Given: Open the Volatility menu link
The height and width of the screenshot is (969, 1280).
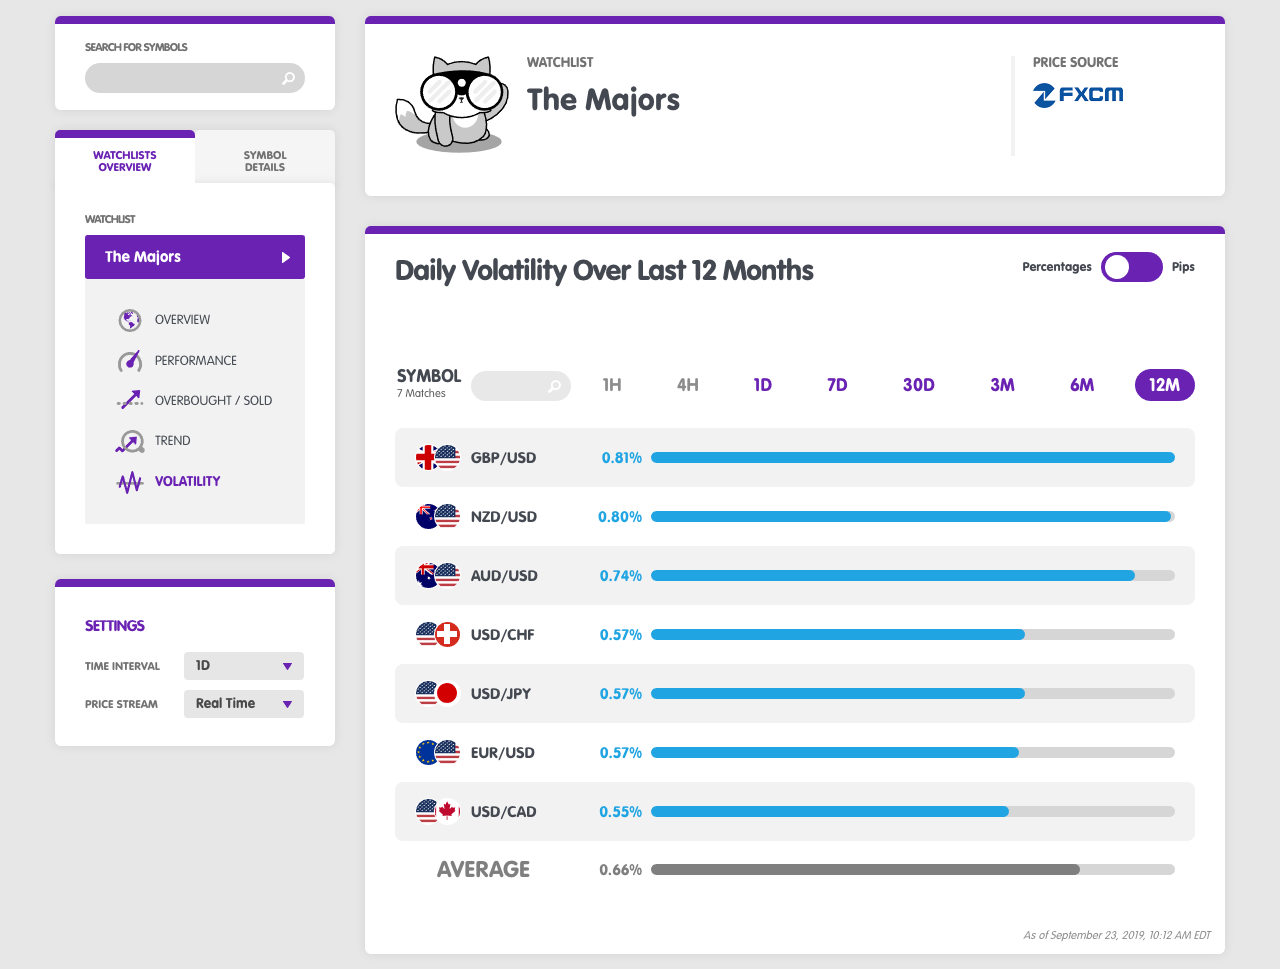Looking at the screenshot, I should (x=187, y=482).
